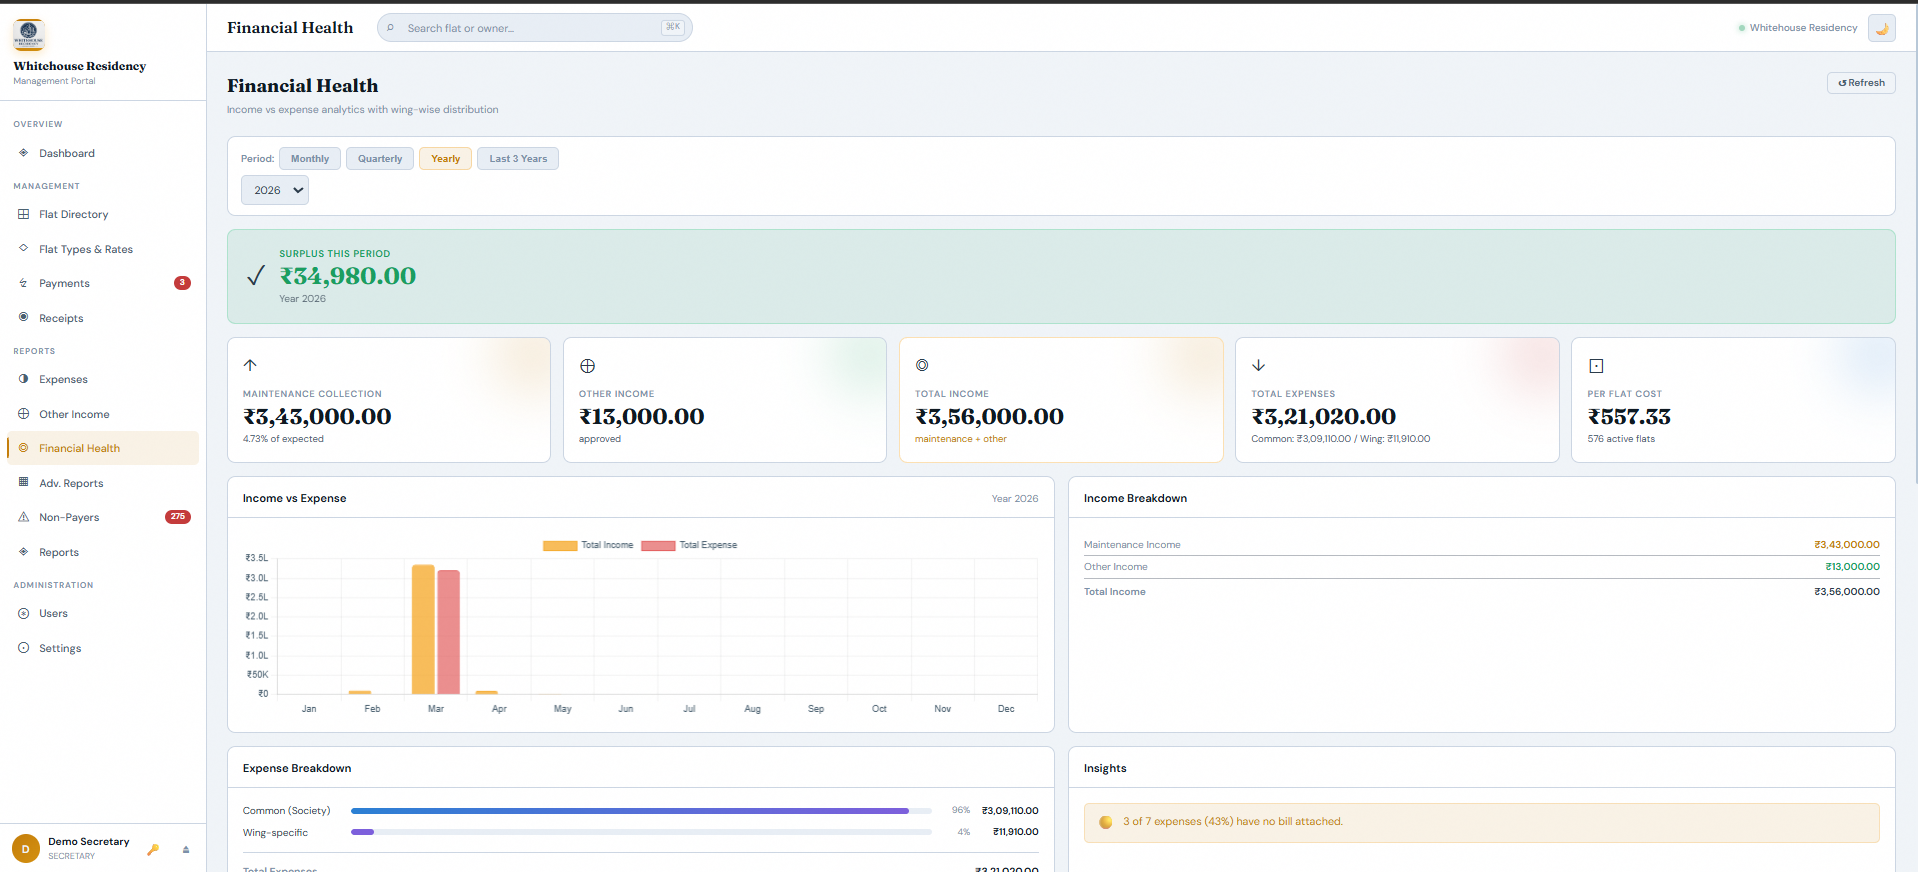Image resolution: width=1918 pixels, height=872 pixels.
Task: Choose the Last 3 Years period
Action: (x=518, y=159)
